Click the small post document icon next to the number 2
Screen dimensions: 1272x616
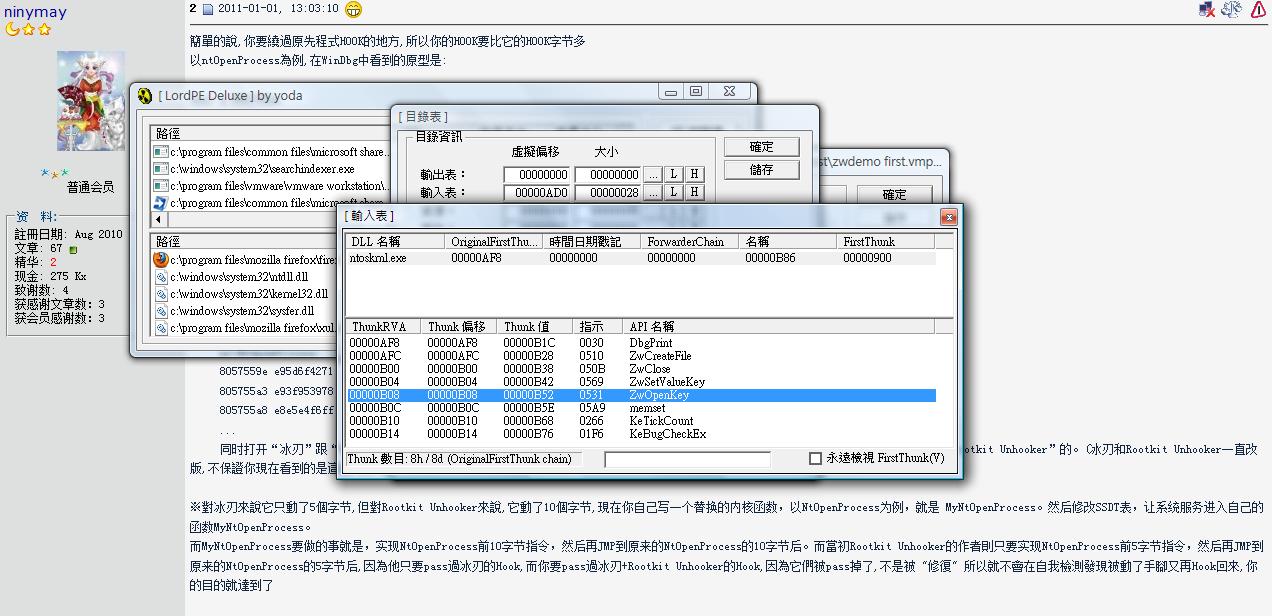(x=207, y=10)
